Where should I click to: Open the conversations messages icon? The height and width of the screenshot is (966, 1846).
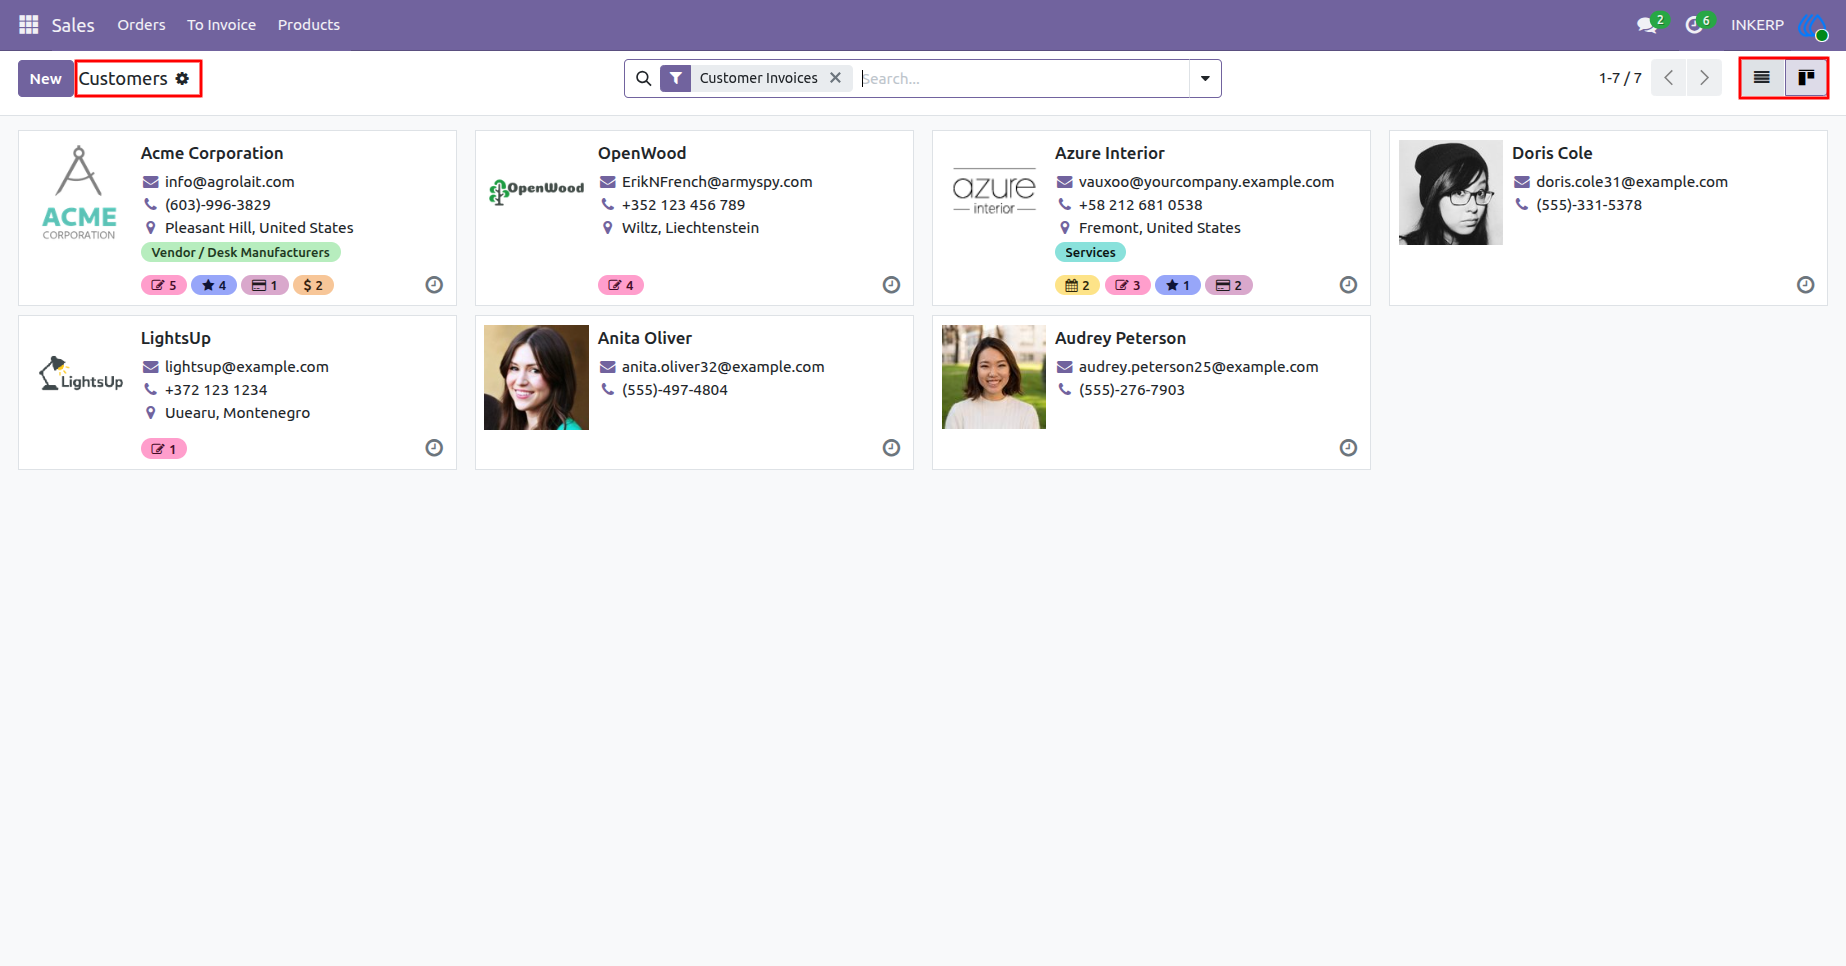click(x=1647, y=25)
